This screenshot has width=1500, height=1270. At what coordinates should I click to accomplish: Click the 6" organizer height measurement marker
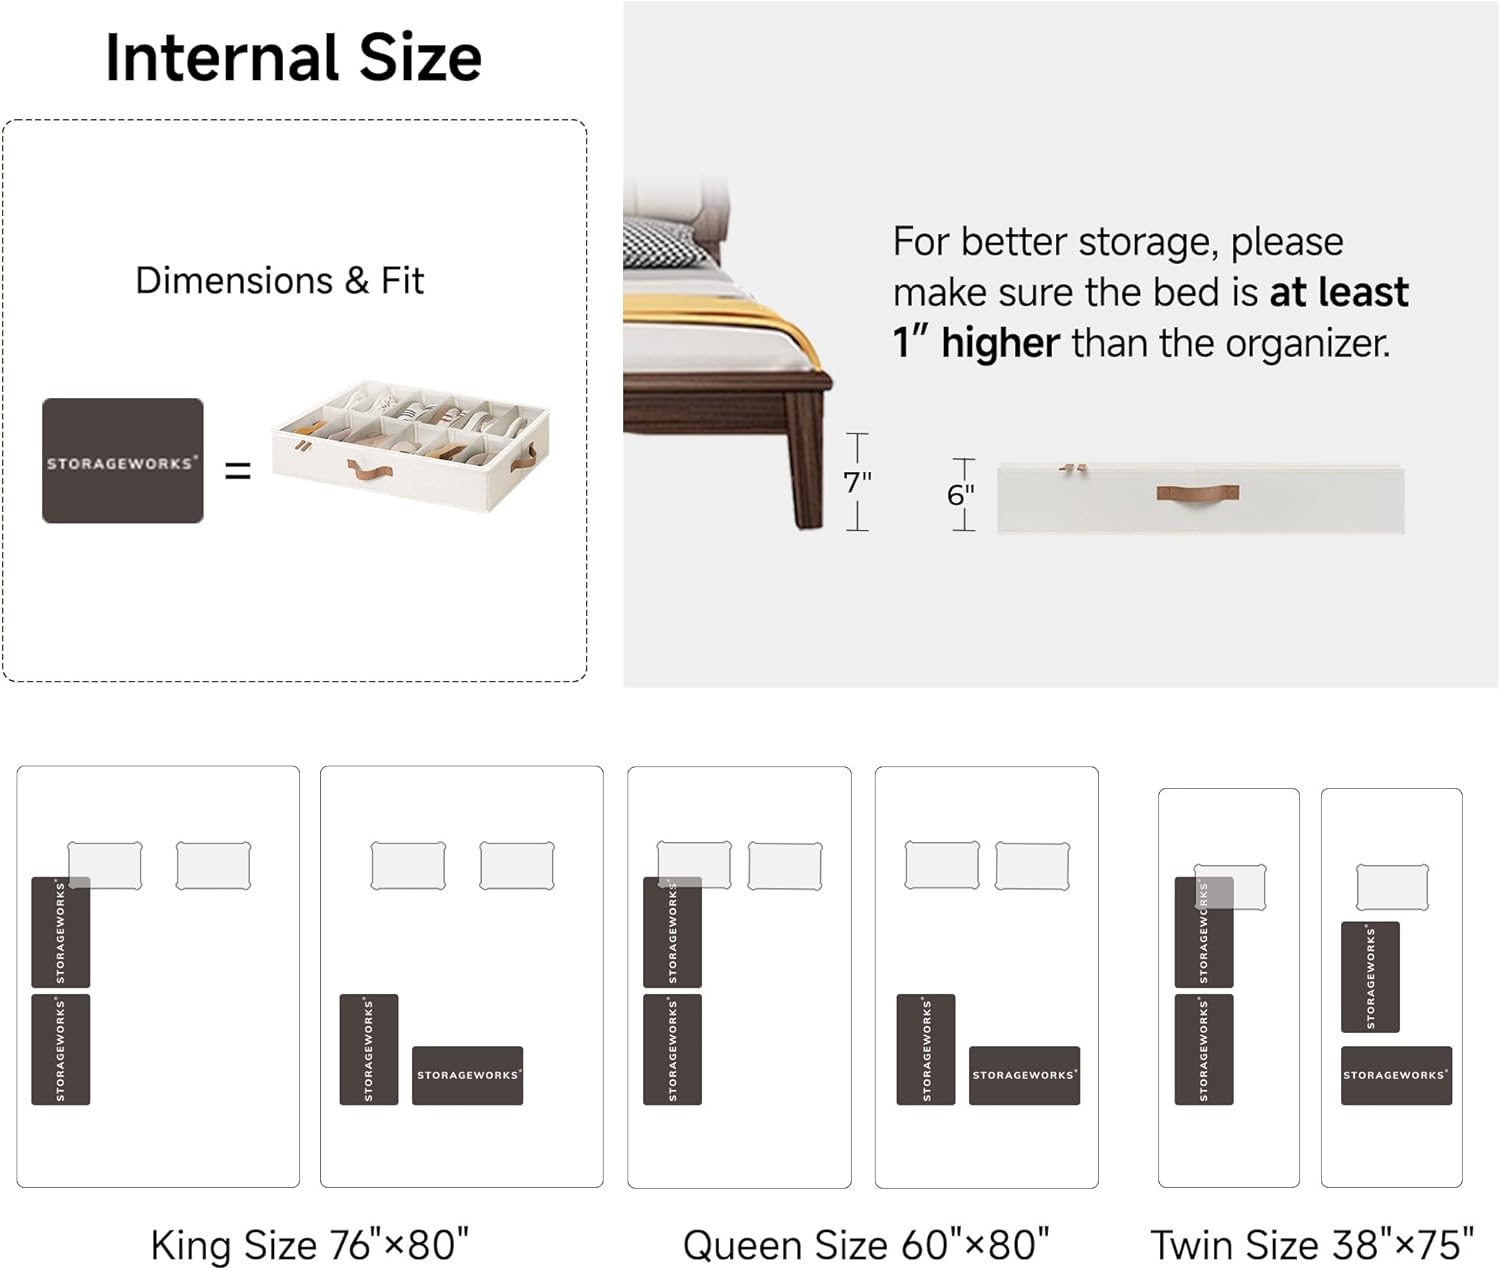tap(962, 494)
